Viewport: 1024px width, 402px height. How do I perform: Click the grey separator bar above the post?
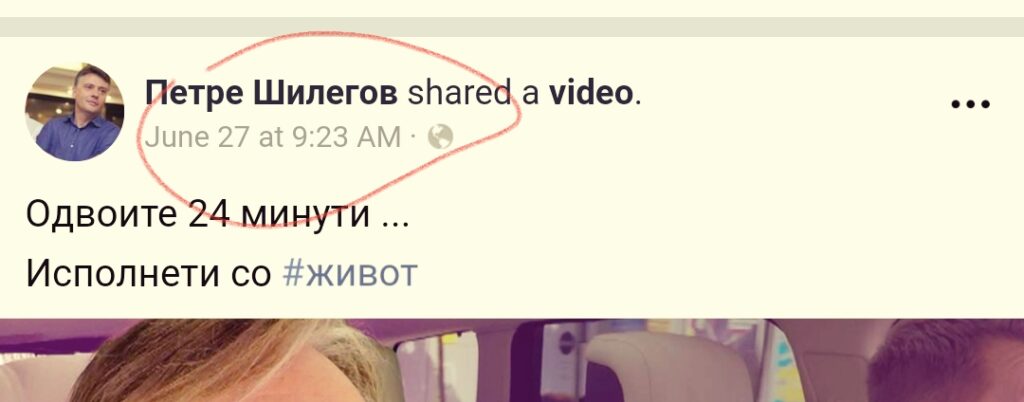pyautogui.click(x=512, y=27)
